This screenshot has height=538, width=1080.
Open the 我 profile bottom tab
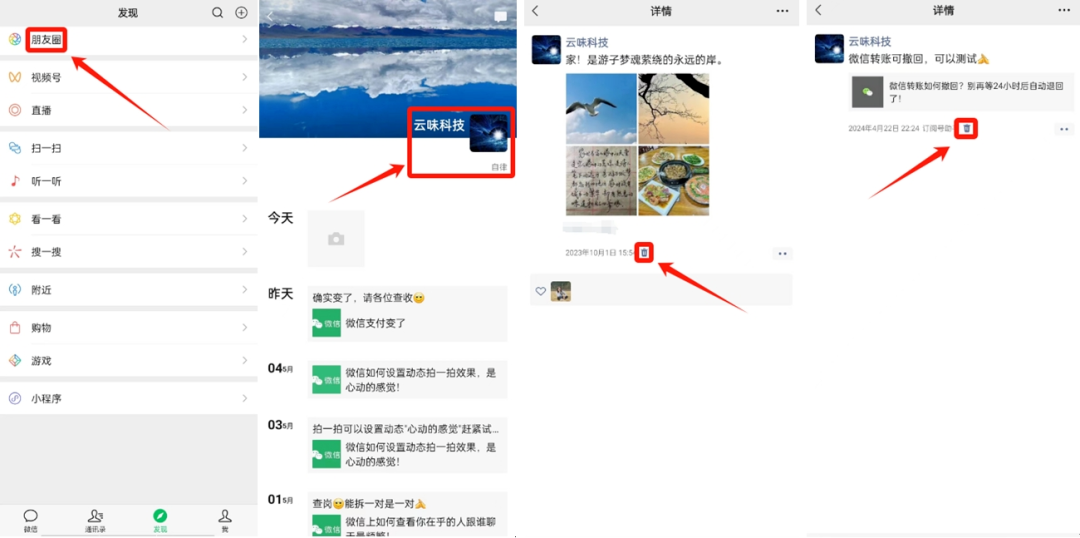click(225, 521)
